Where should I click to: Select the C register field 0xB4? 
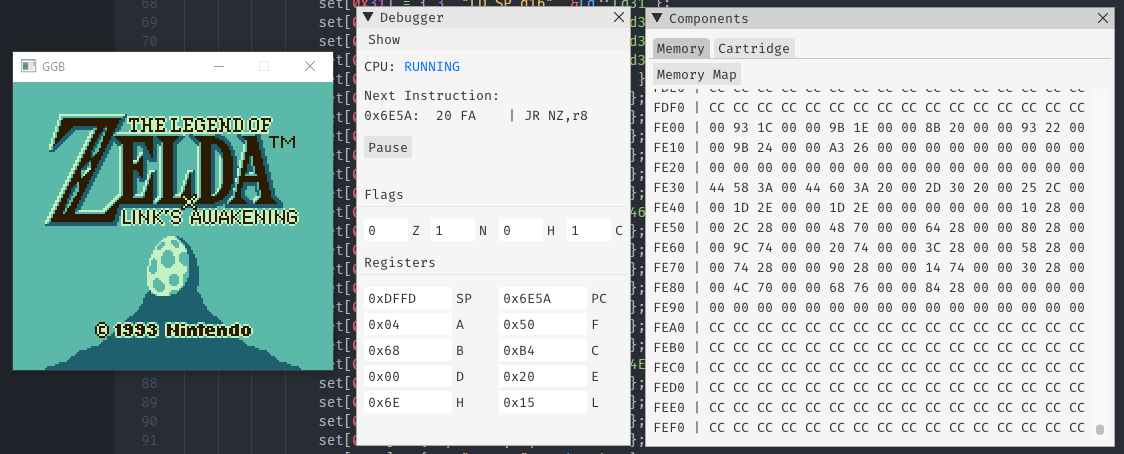[x=543, y=351]
